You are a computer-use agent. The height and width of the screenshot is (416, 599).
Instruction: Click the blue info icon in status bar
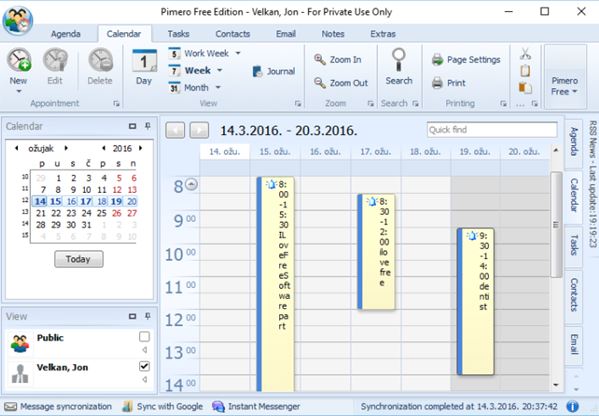[572, 406]
